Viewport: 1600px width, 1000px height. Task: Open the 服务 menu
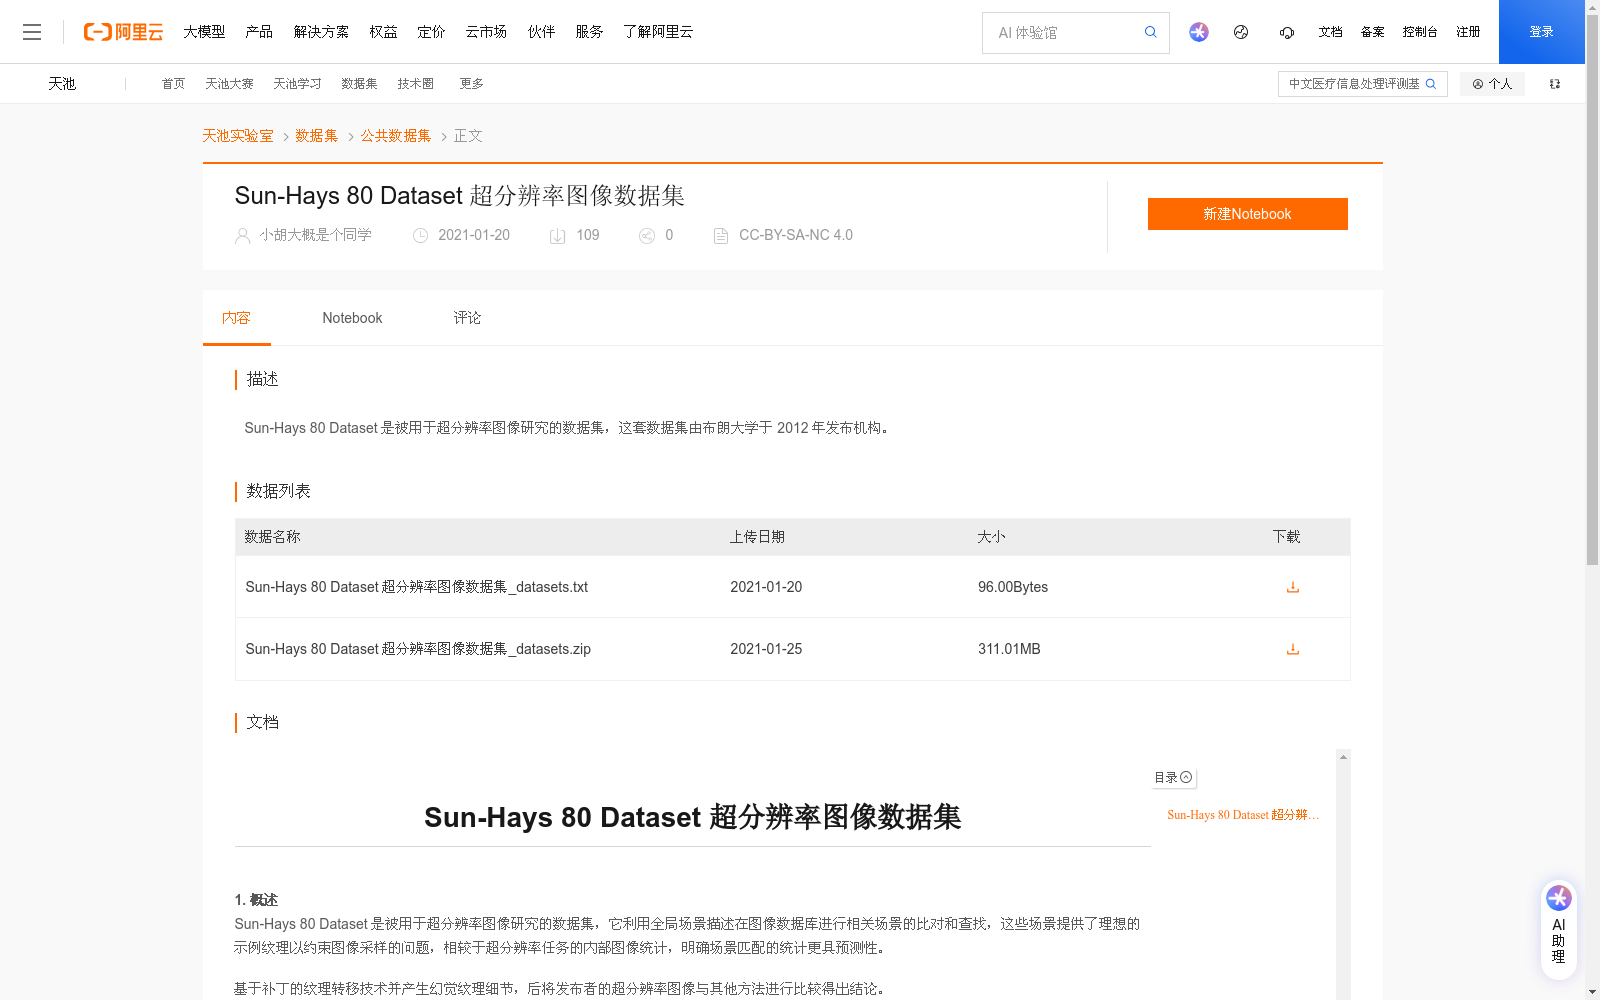point(589,32)
